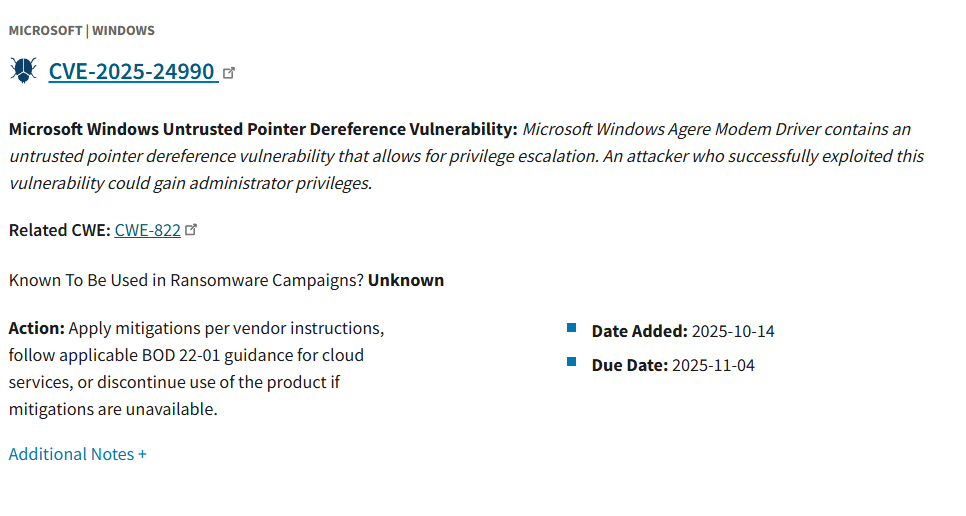966x516 pixels.
Task: Expand the Additional Notes section
Action: tap(78, 454)
